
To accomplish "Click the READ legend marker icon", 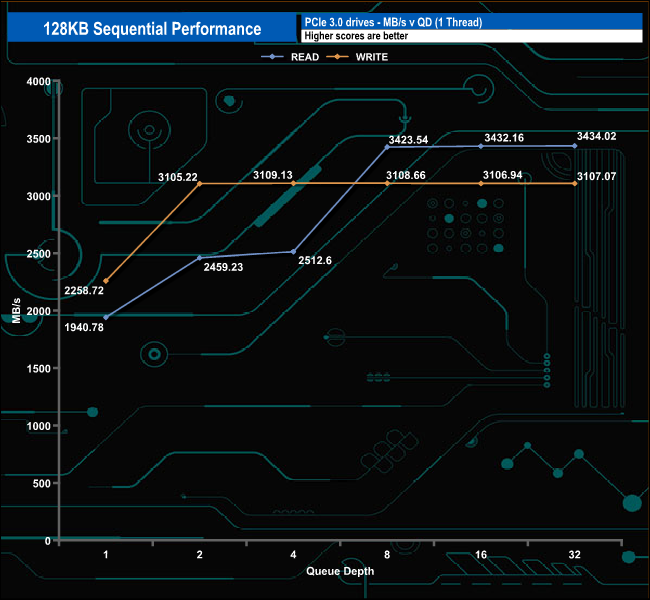I will tap(272, 57).
